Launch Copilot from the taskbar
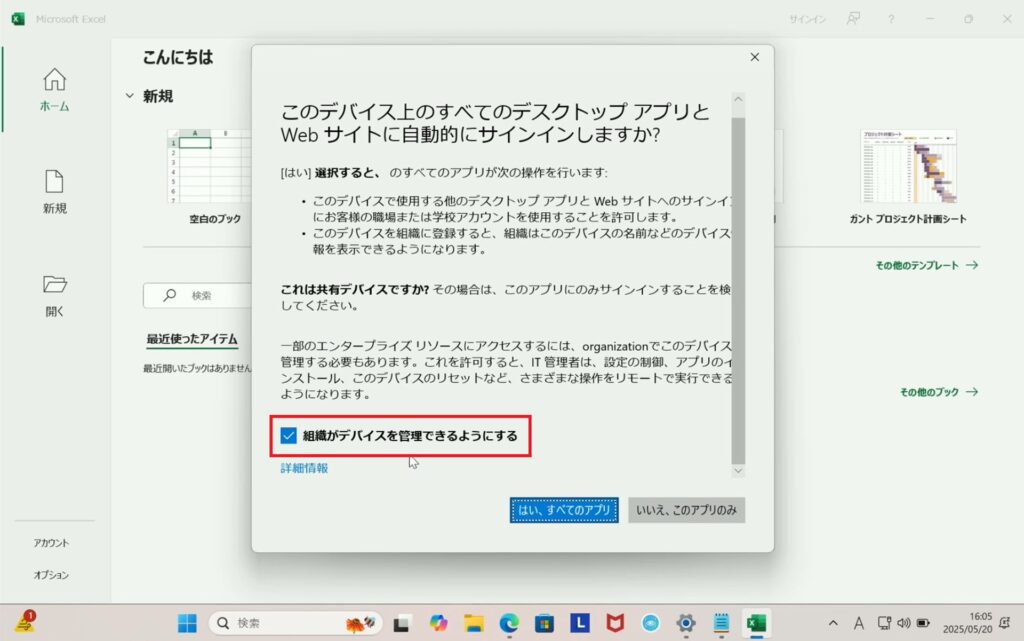 [438, 623]
